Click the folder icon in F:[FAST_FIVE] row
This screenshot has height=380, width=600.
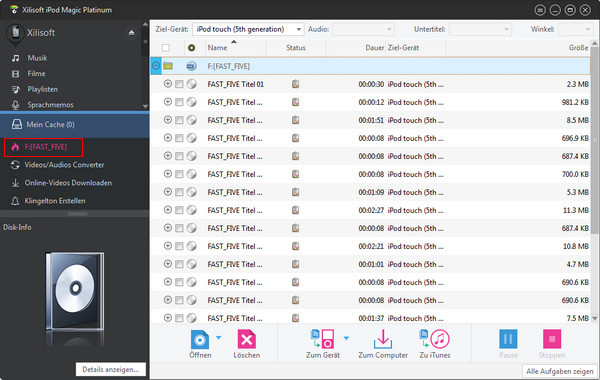point(168,66)
